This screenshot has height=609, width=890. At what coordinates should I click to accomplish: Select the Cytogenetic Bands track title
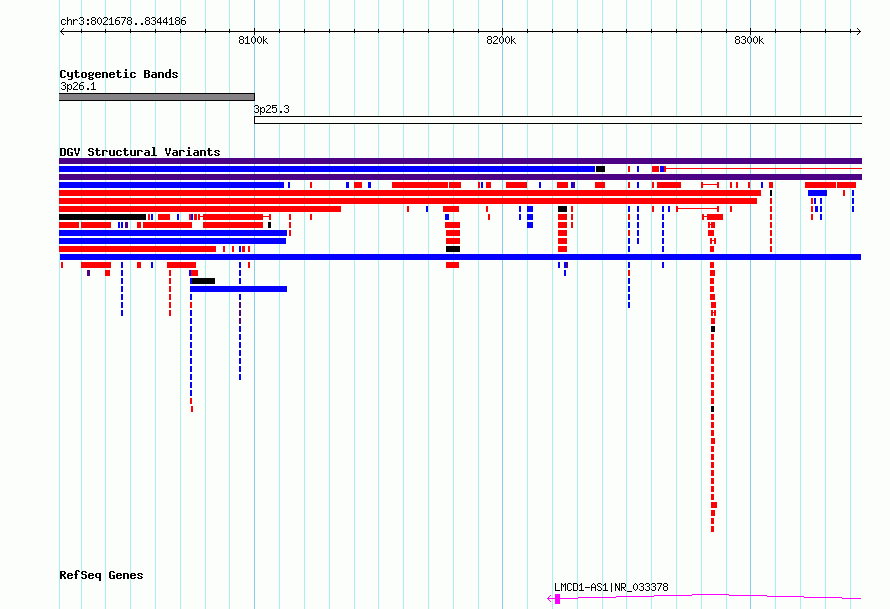119,74
